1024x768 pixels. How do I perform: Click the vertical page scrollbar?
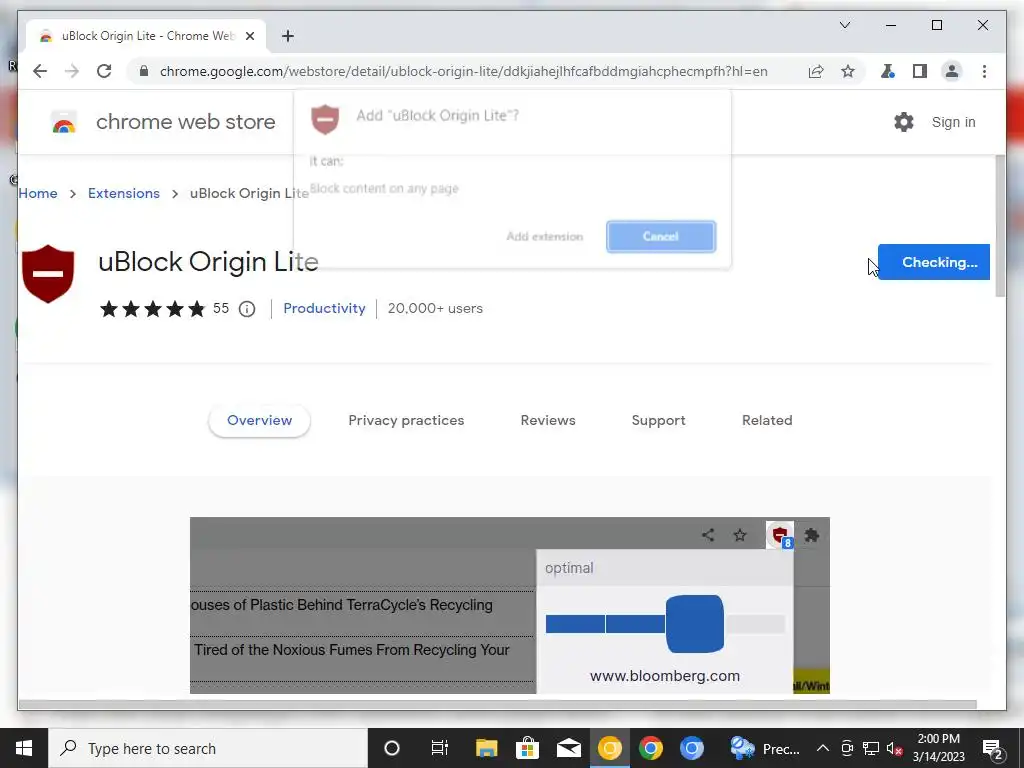coord(1000,226)
